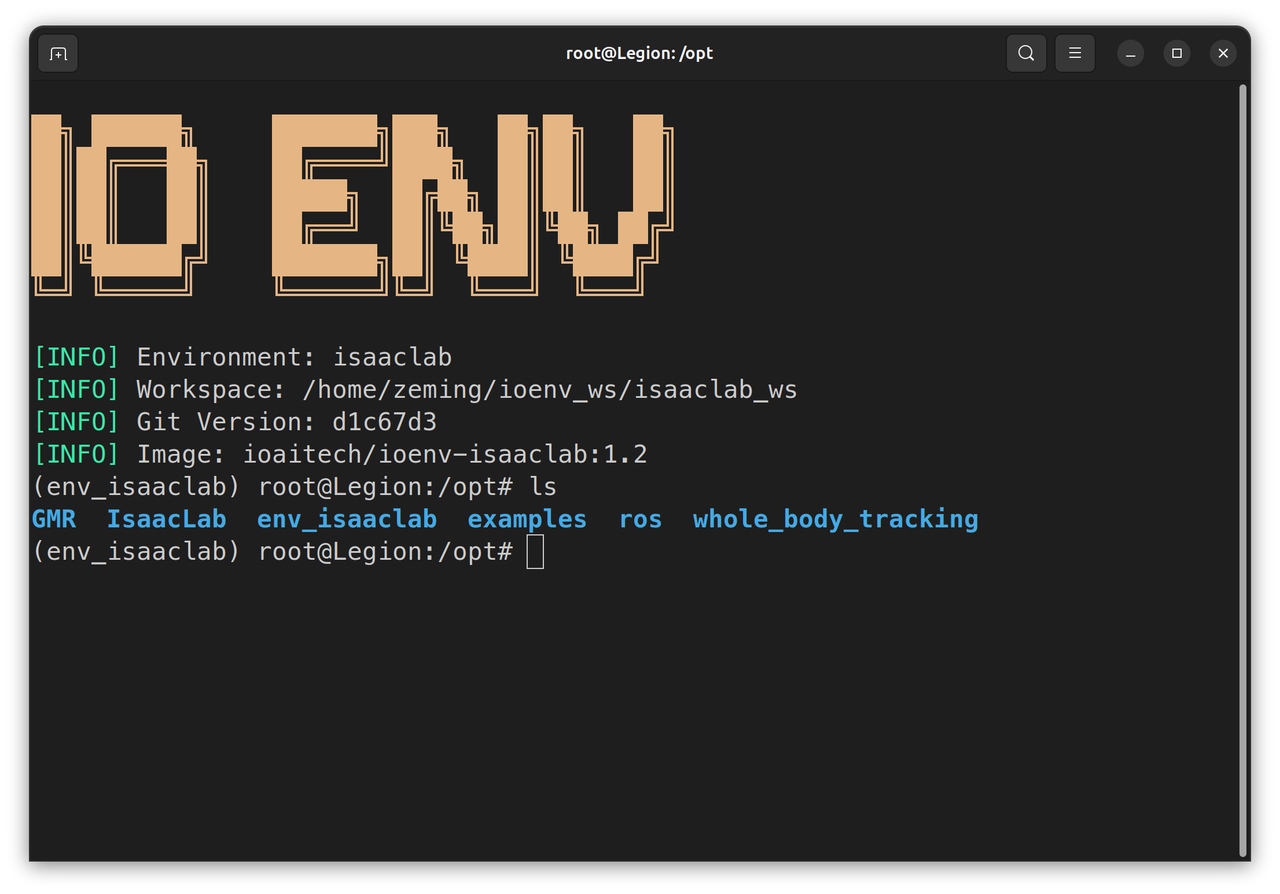Click the env_isaaclab directory in ls output
Screen dimensions: 1280x894
click(x=346, y=519)
